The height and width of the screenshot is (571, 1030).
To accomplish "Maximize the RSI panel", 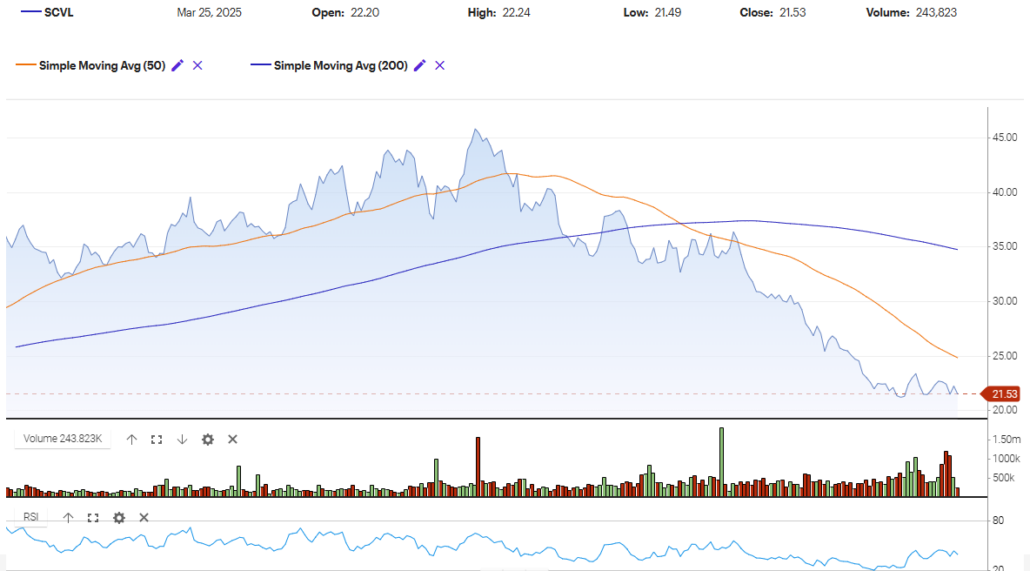I will (93, 518).
